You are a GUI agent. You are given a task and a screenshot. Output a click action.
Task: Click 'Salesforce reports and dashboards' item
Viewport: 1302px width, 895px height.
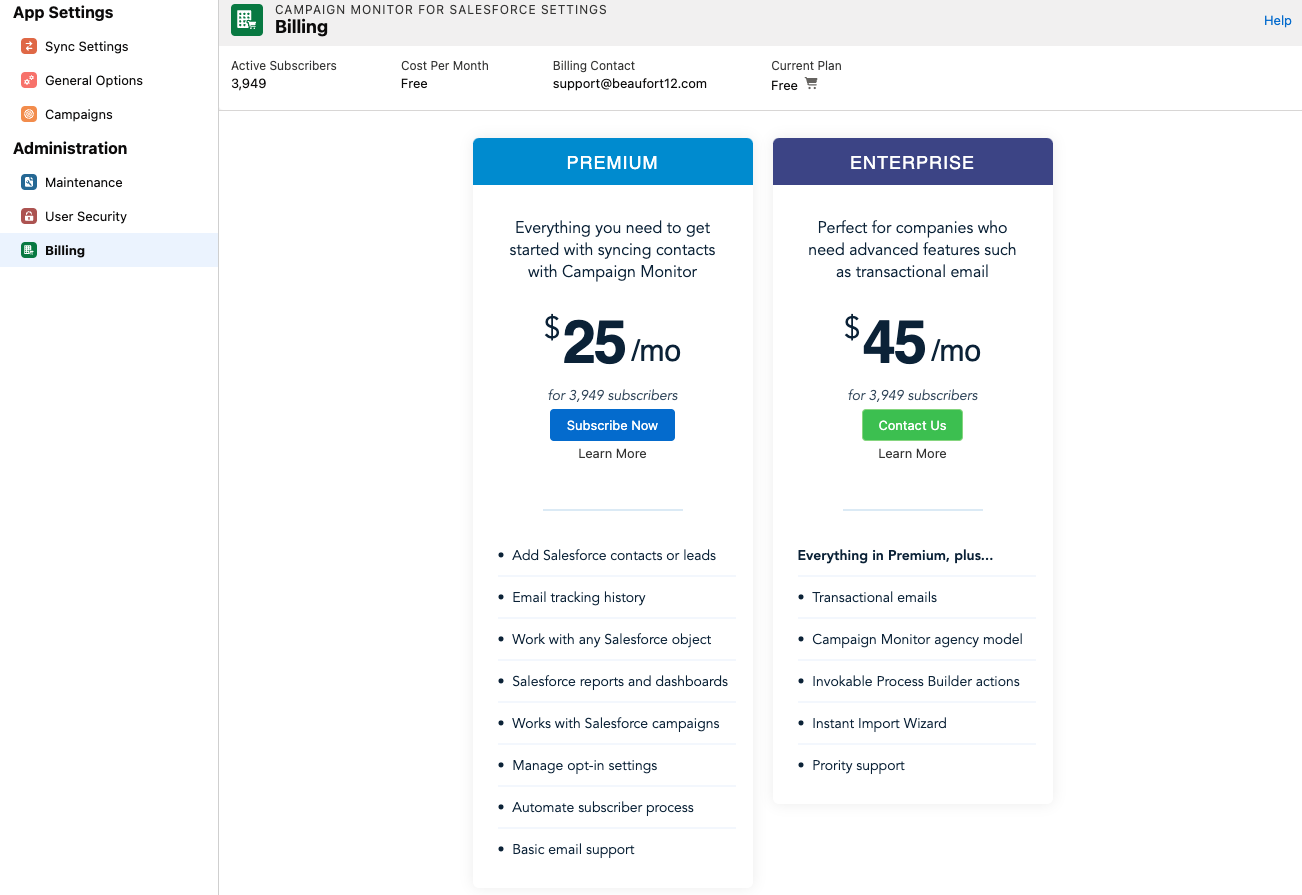pos(620,681)
